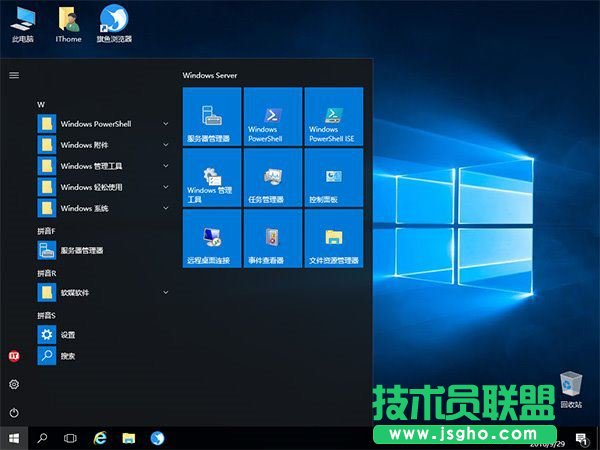
Task: Expand the Windows PowerShell folder chevron
Action: [166, 124]
